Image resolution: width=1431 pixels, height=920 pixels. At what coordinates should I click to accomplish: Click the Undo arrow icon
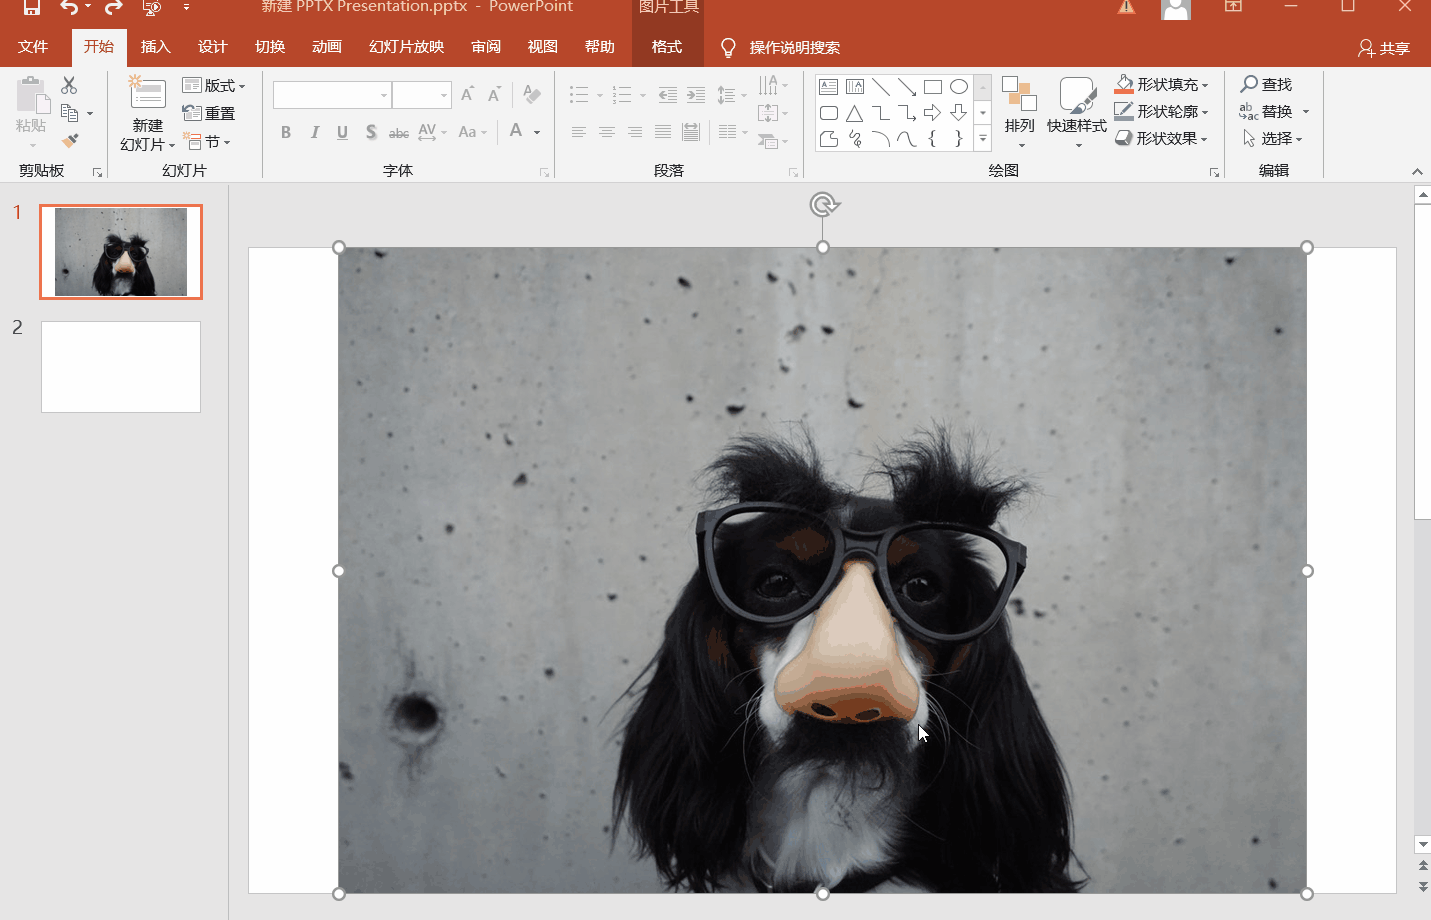(x=68, y=8)
